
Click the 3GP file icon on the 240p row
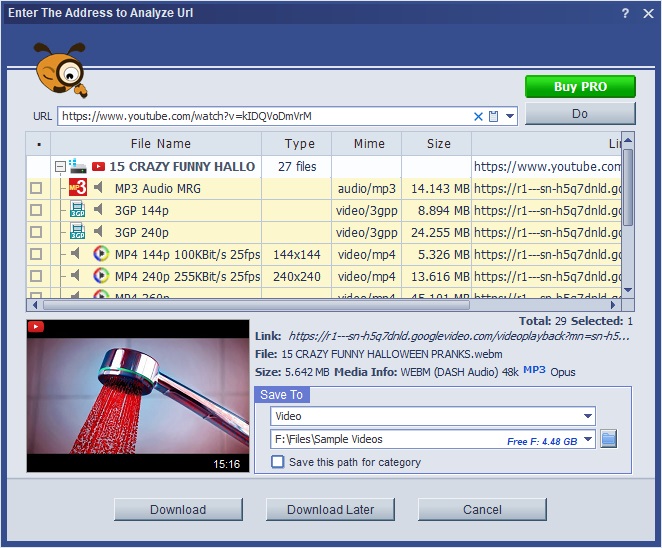[x=77, y=231]
